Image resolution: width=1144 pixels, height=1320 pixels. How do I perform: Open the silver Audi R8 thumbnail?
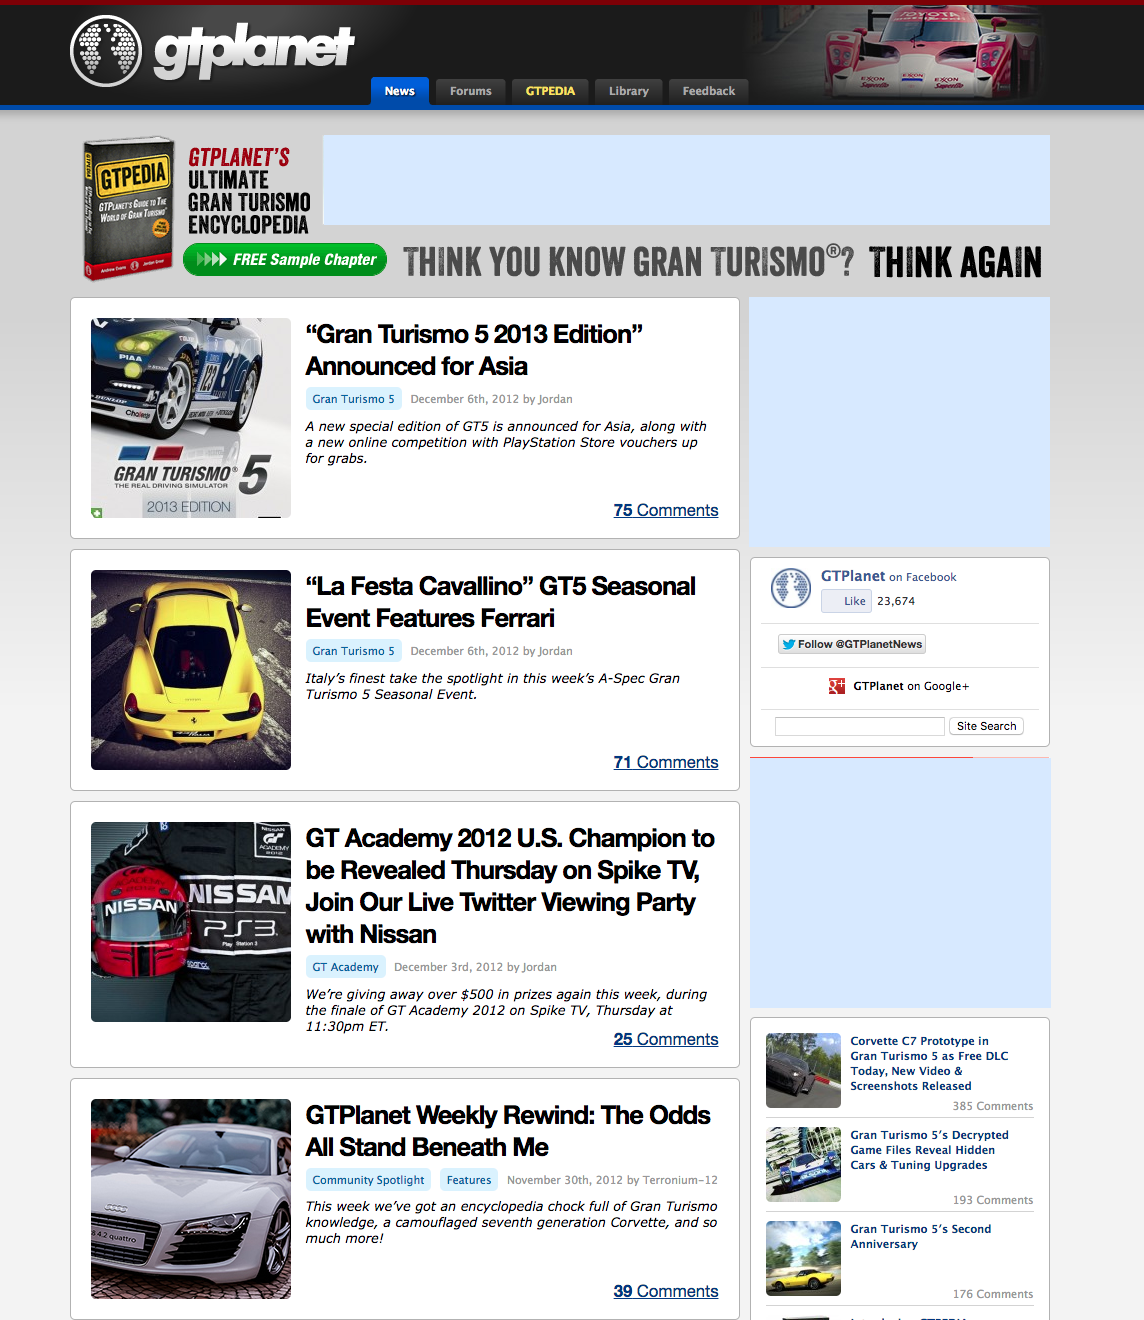[x=191, y=1199]
